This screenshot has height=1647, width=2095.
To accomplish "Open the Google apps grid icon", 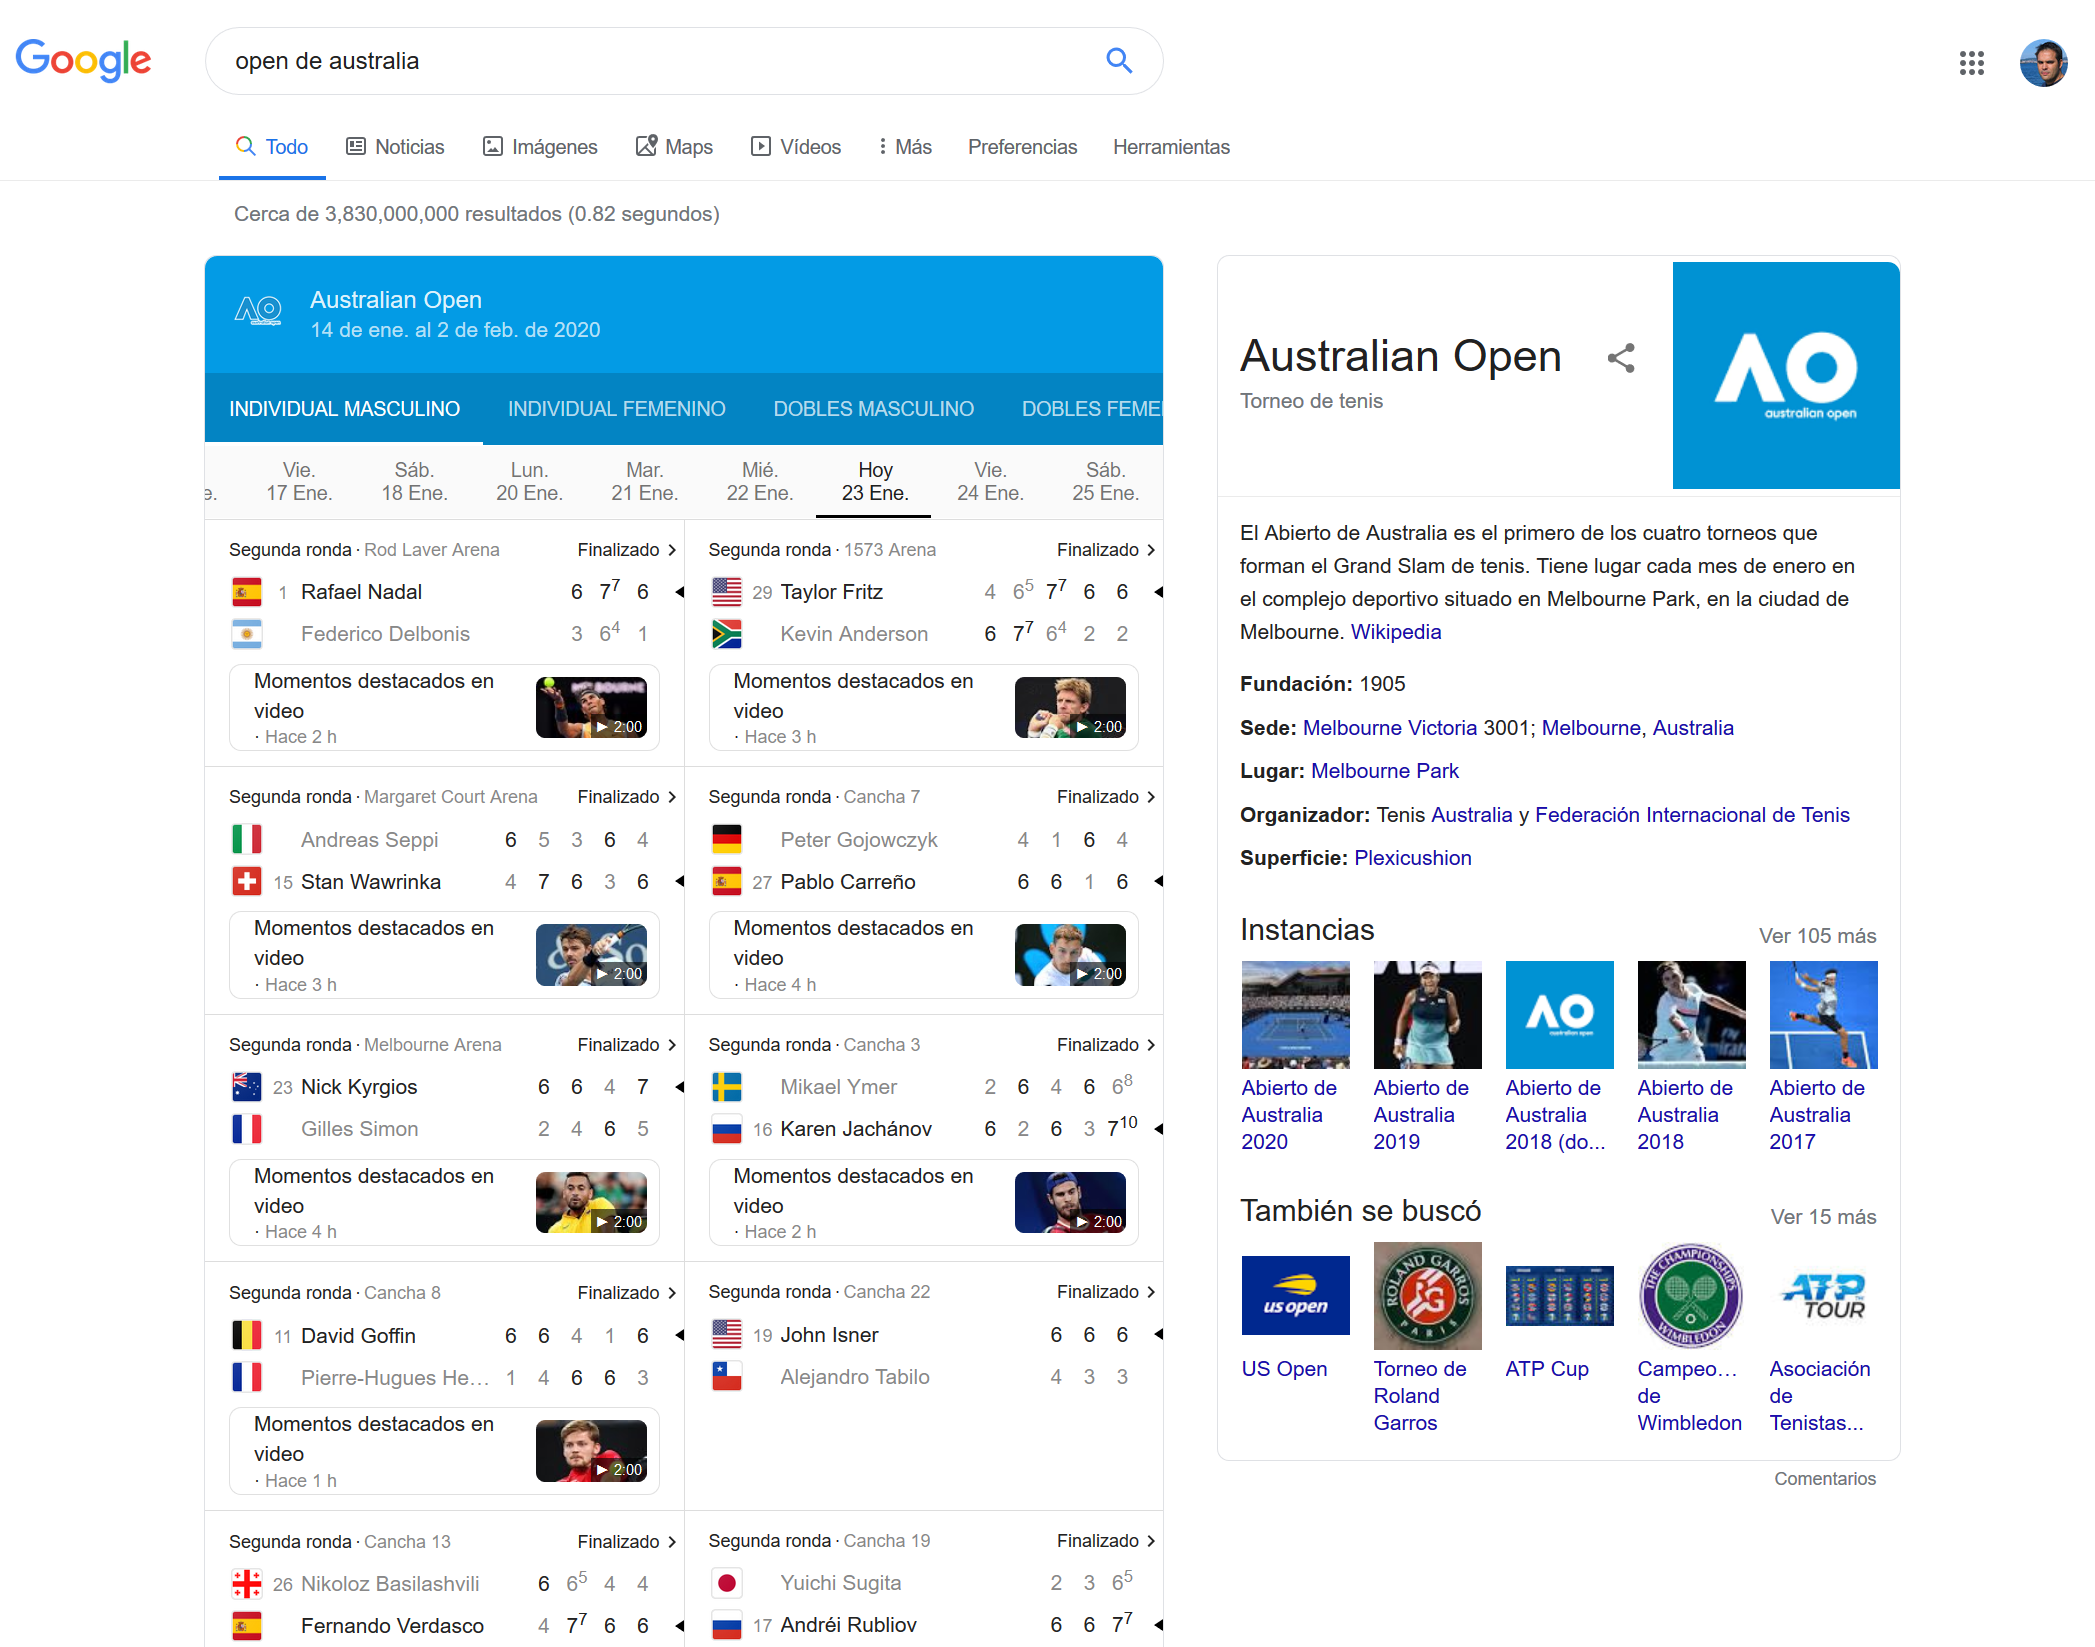I will click(x=1971, y=63).
